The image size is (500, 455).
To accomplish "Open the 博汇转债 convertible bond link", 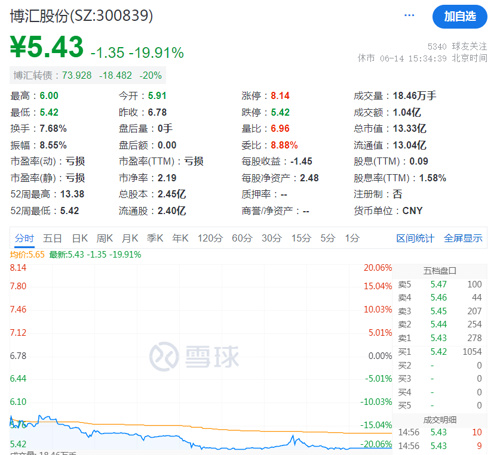I will point(88,75).
